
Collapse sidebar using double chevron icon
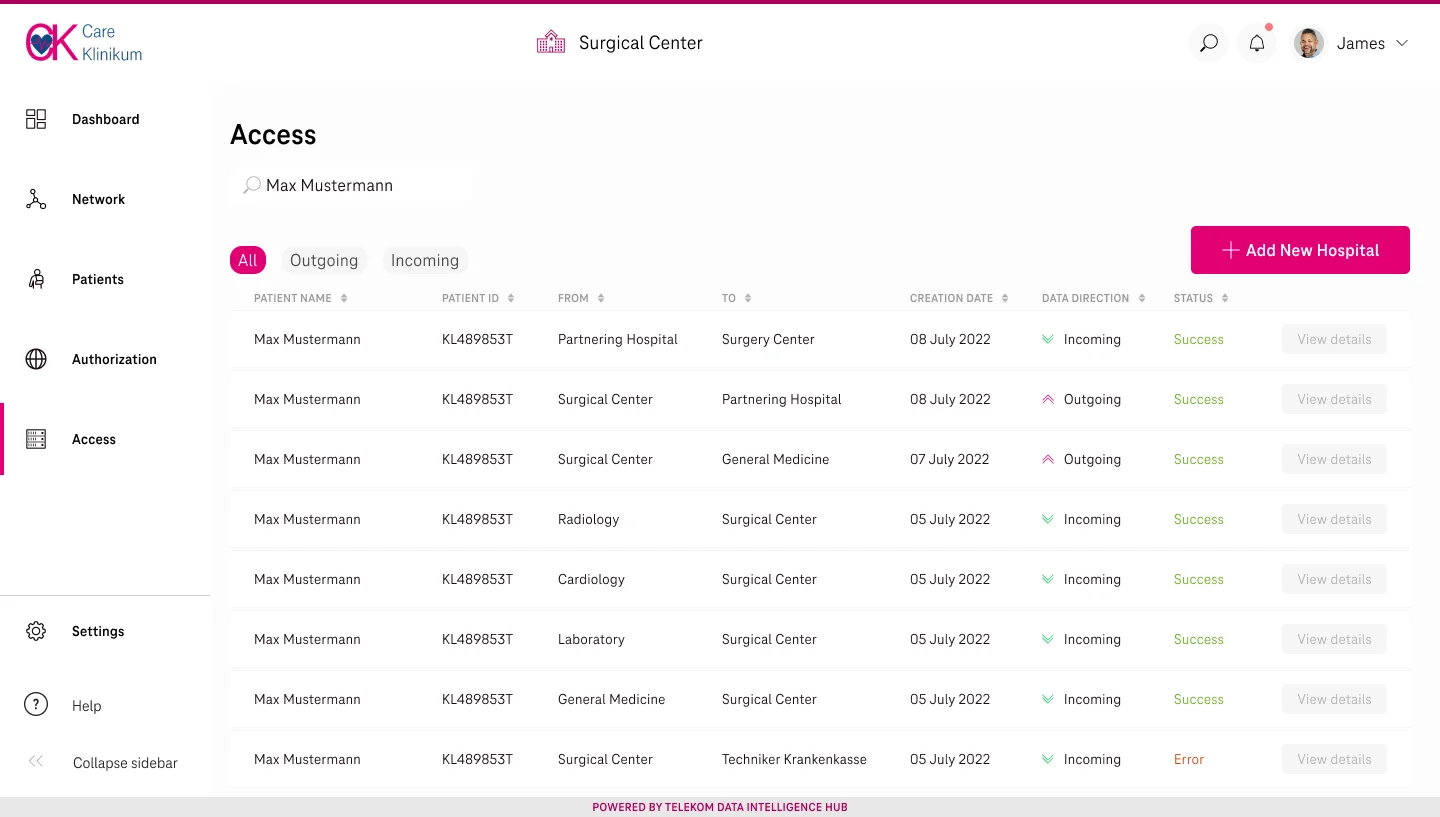click(x=36, y=762)
